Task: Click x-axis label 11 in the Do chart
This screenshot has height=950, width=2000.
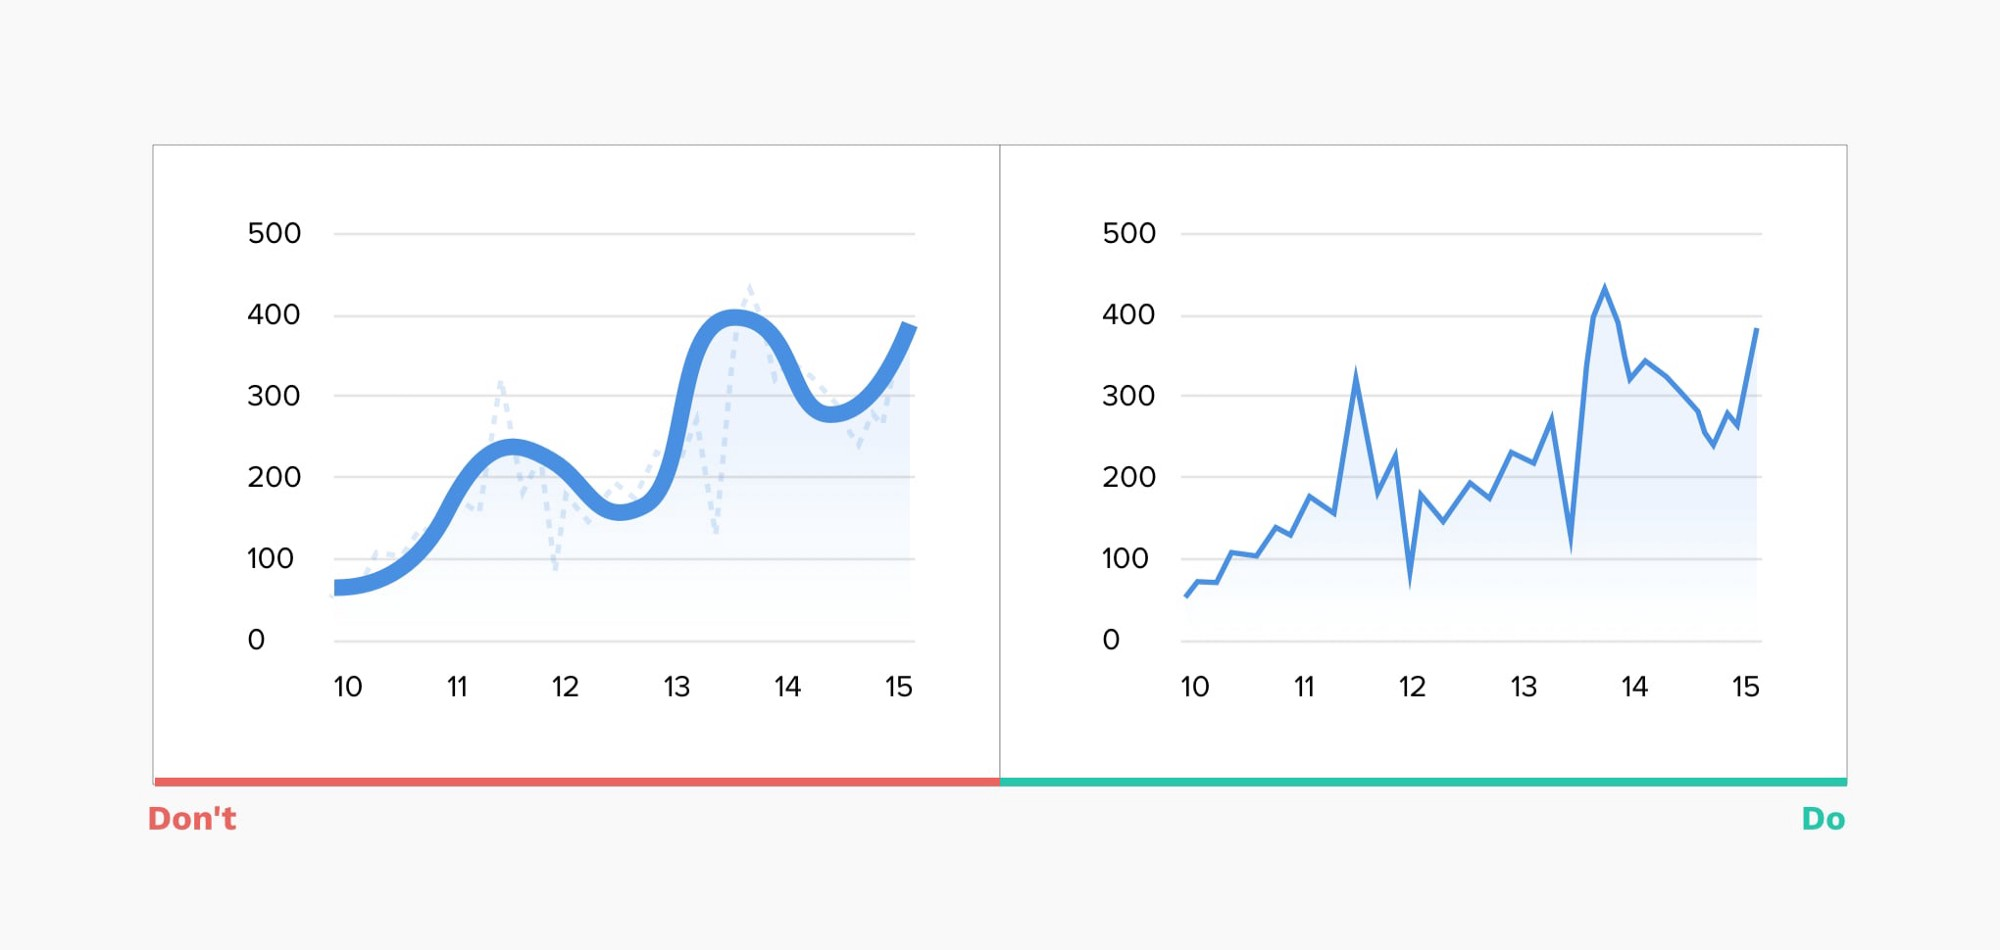Action: click(x=1304, y=687)
